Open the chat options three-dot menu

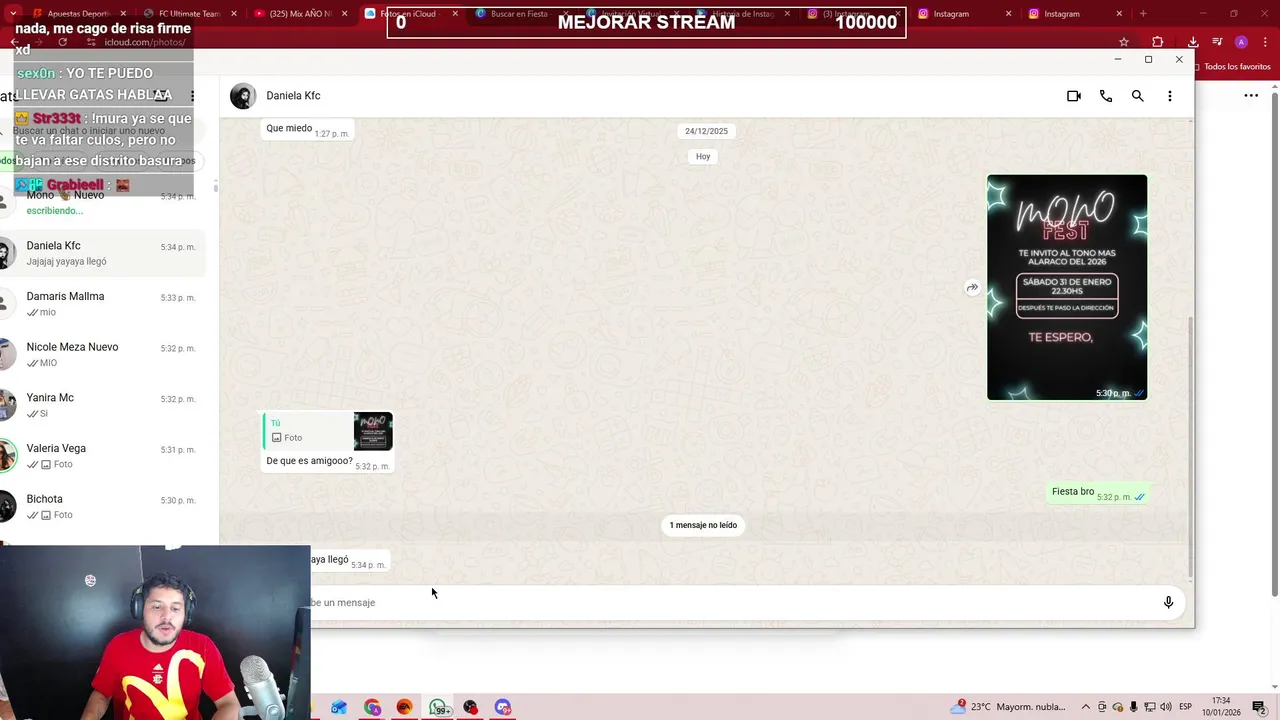(1169, 96)
